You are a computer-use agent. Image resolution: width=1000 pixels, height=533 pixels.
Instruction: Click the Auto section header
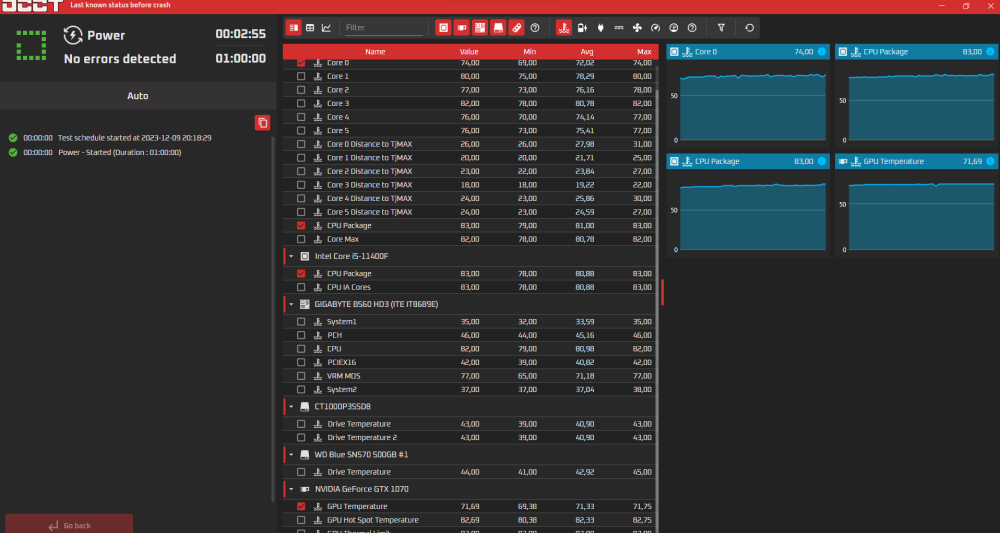tap(138, 96)
